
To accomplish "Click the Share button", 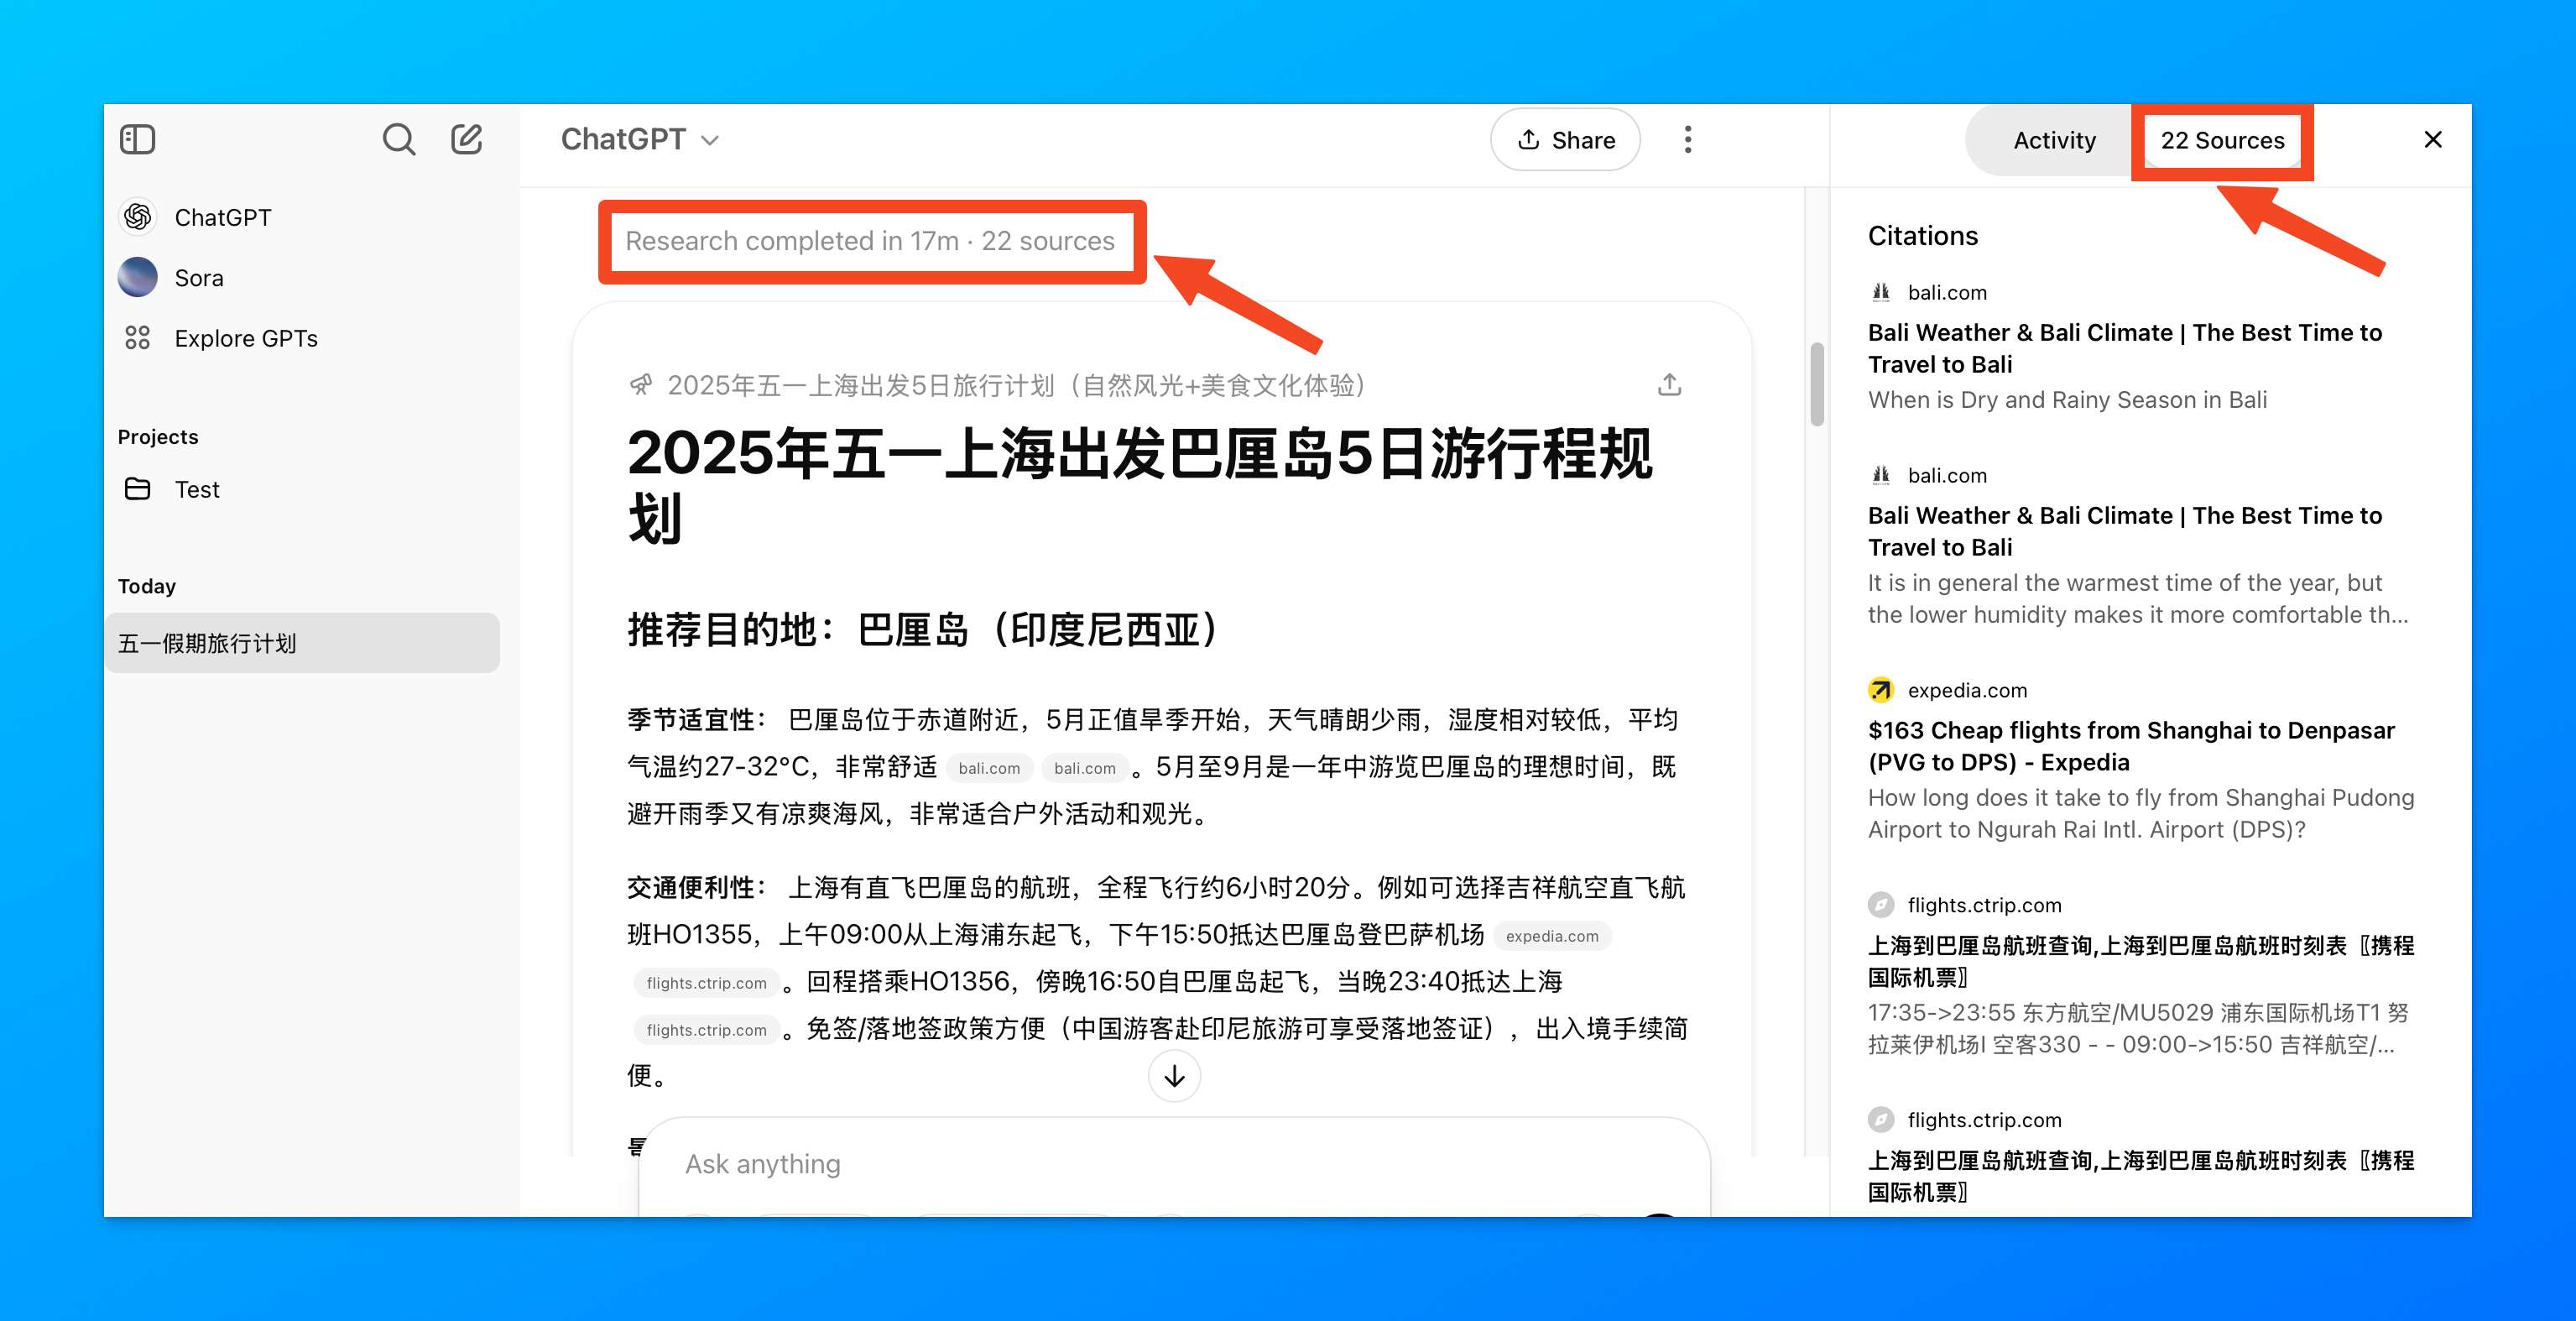I will click(1565, 140).
